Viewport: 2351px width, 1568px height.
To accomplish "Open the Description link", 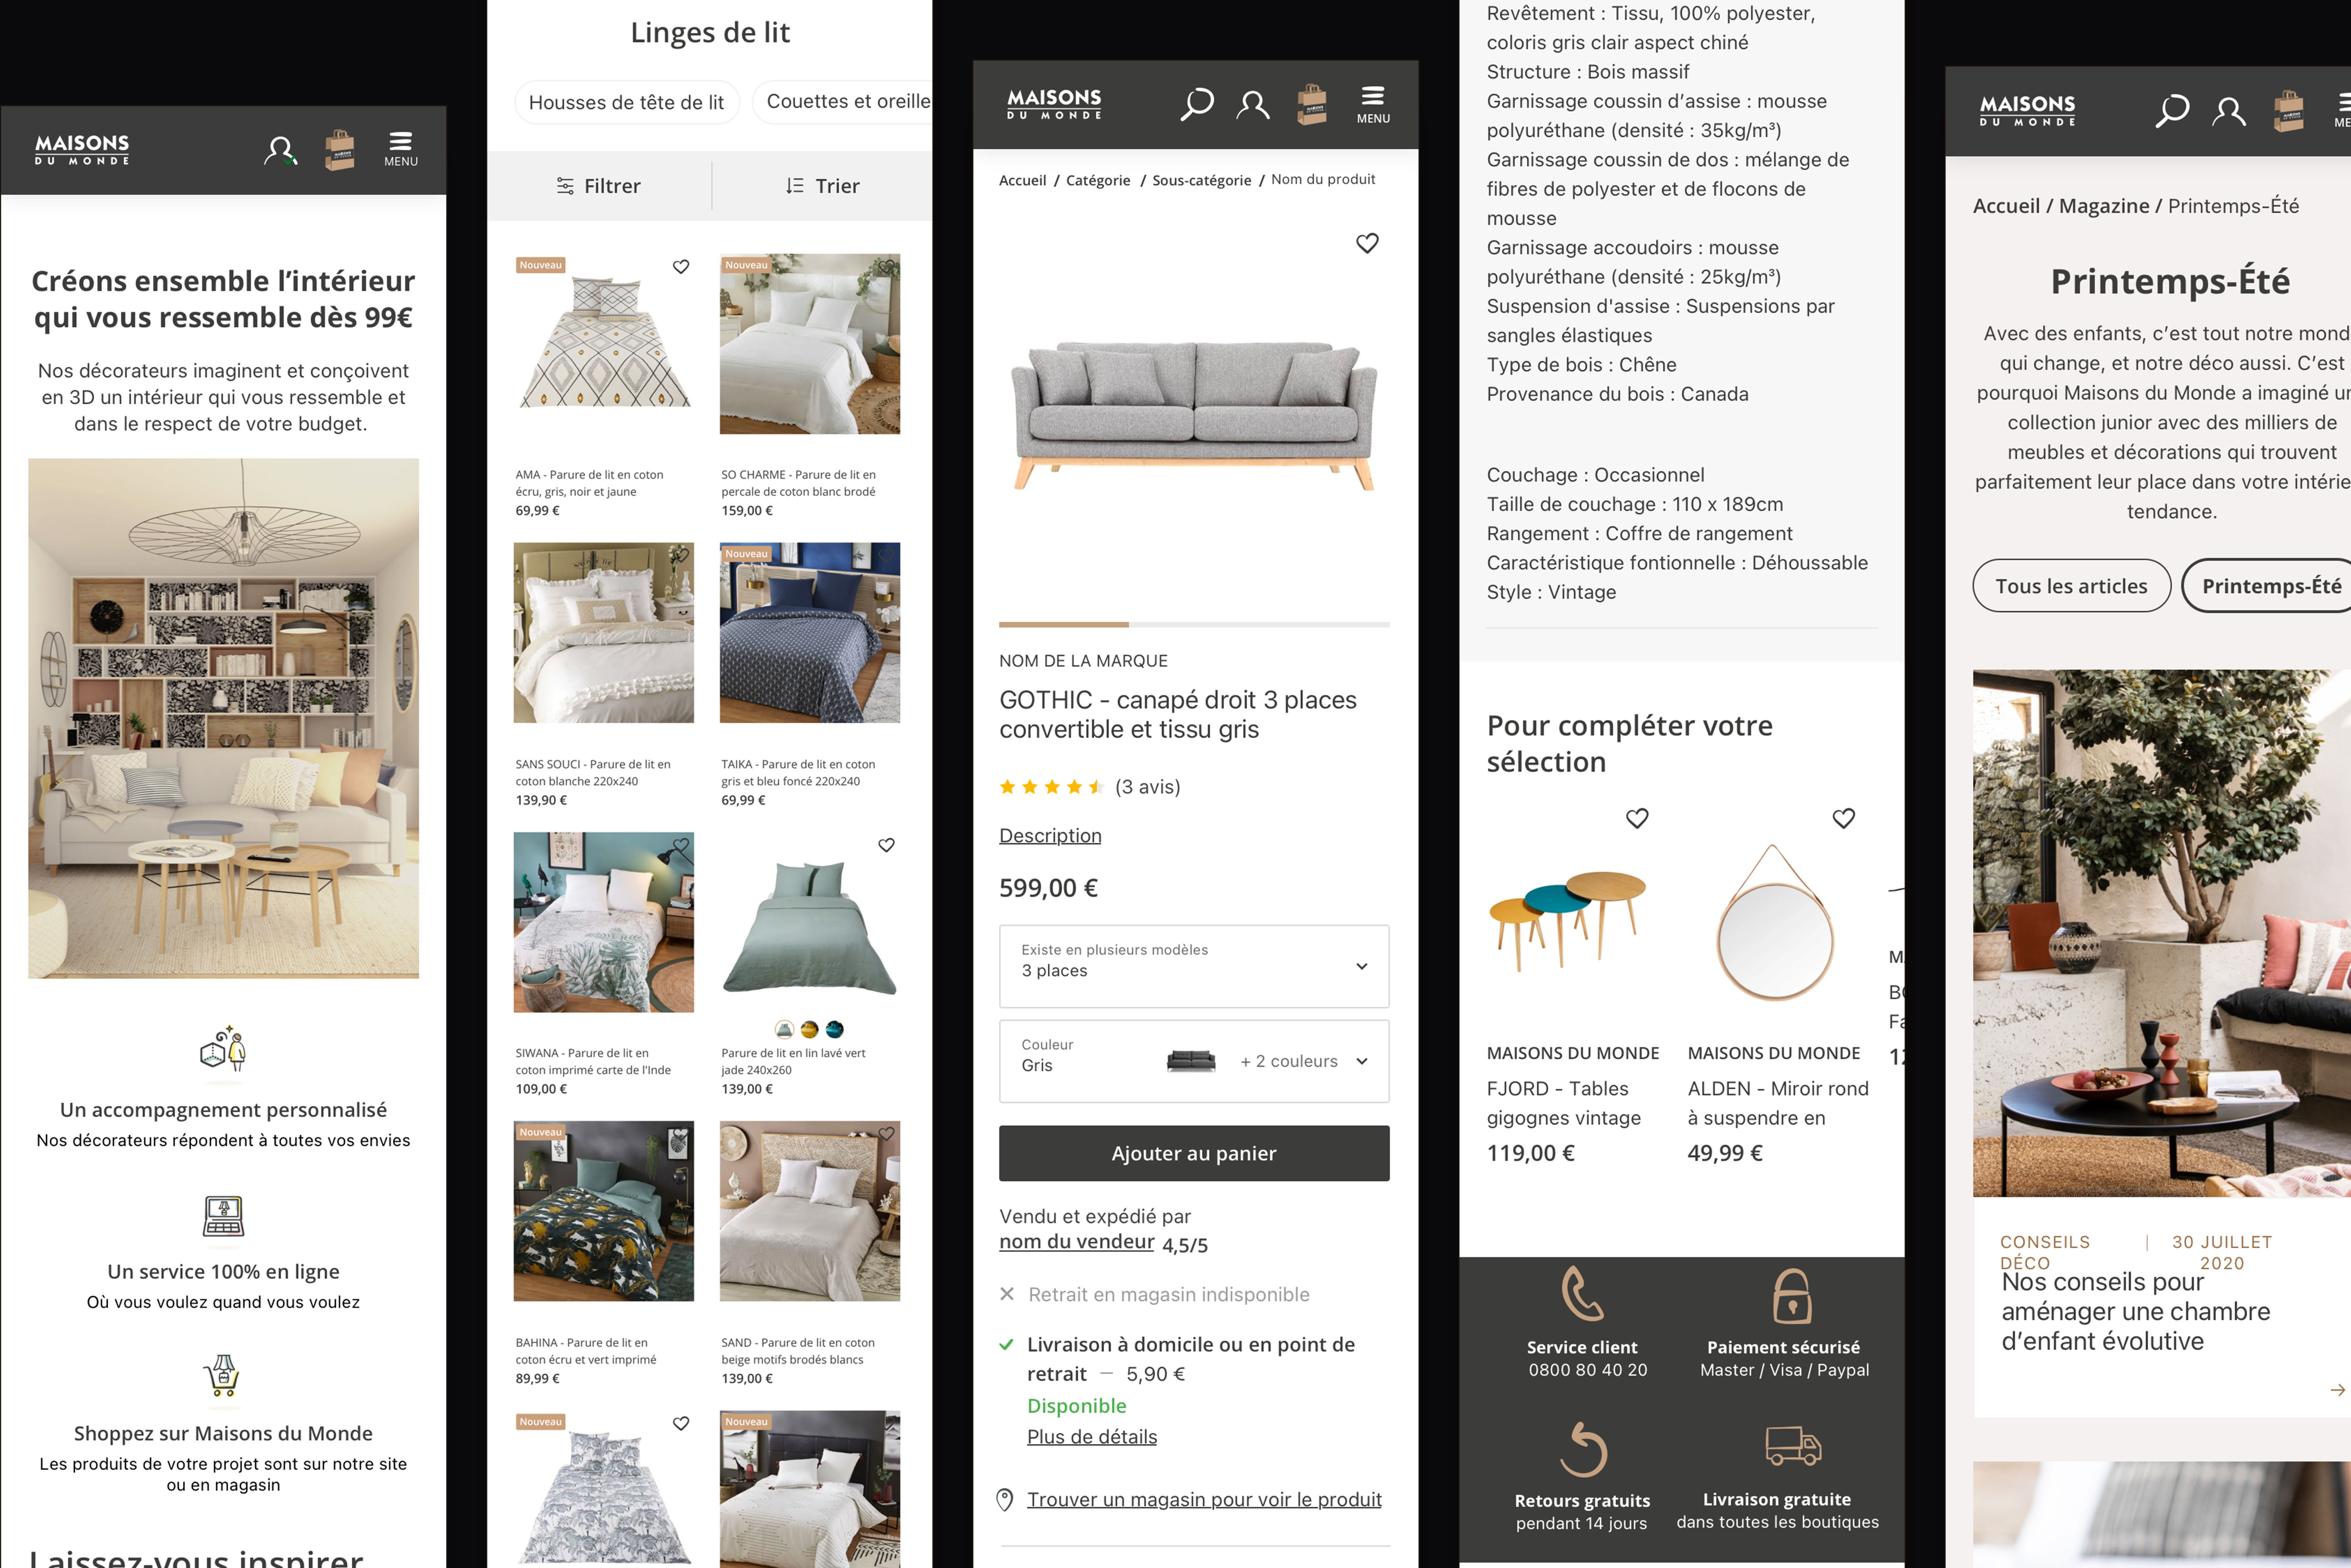I will tap(1050, 836).
